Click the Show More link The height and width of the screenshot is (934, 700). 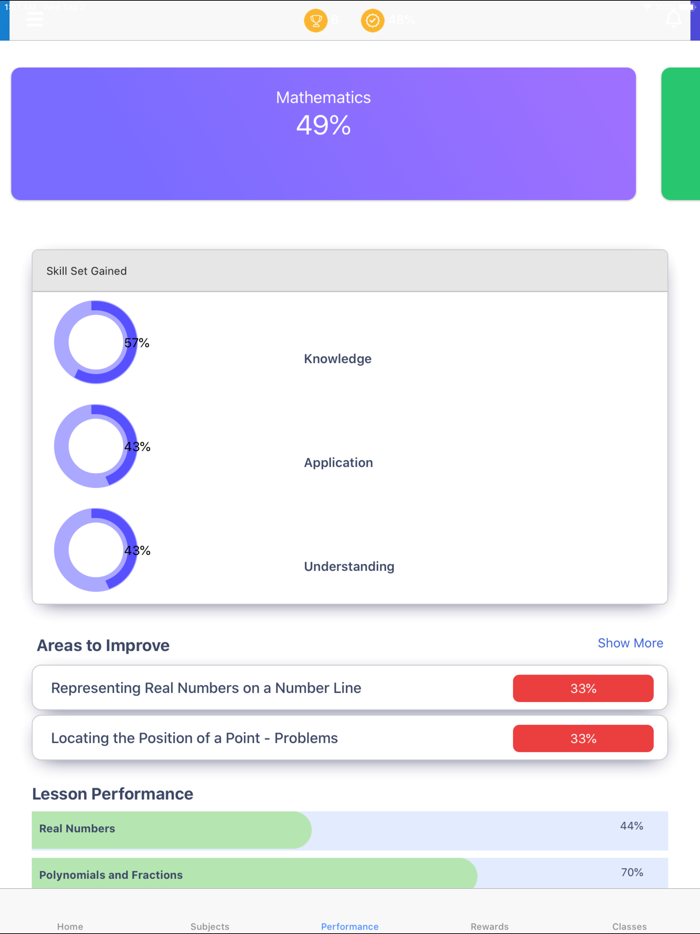[x=630, y=643]
